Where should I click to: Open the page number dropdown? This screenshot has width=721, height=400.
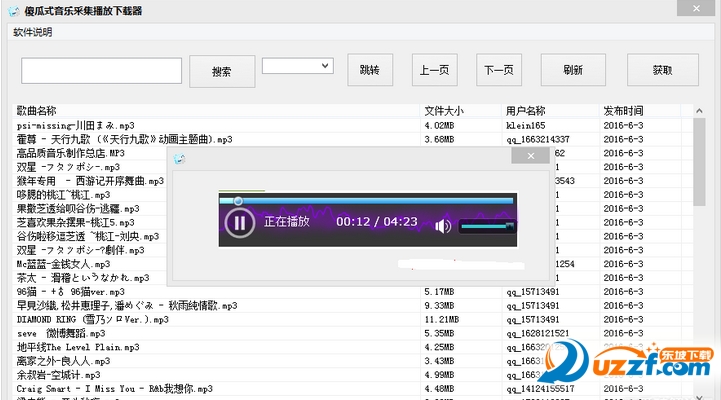point(297,66)
